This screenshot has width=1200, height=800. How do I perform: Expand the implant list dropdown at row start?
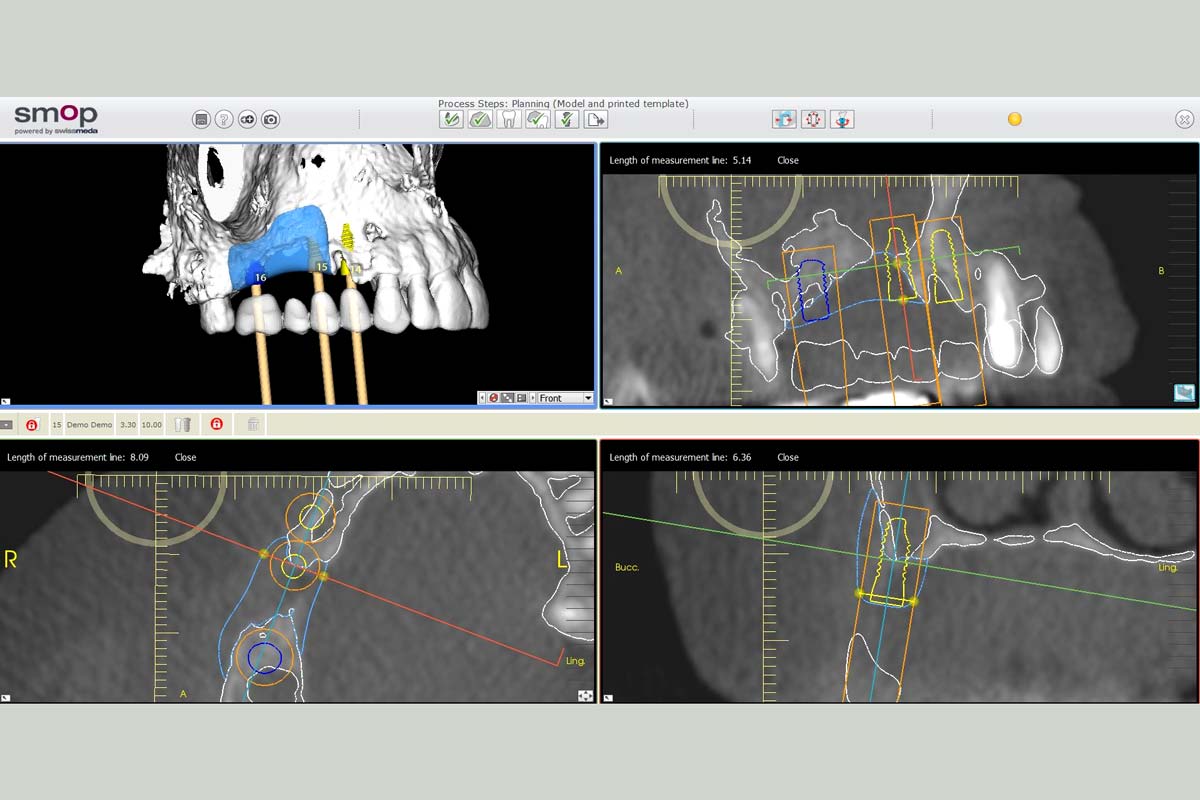point(7,425)
